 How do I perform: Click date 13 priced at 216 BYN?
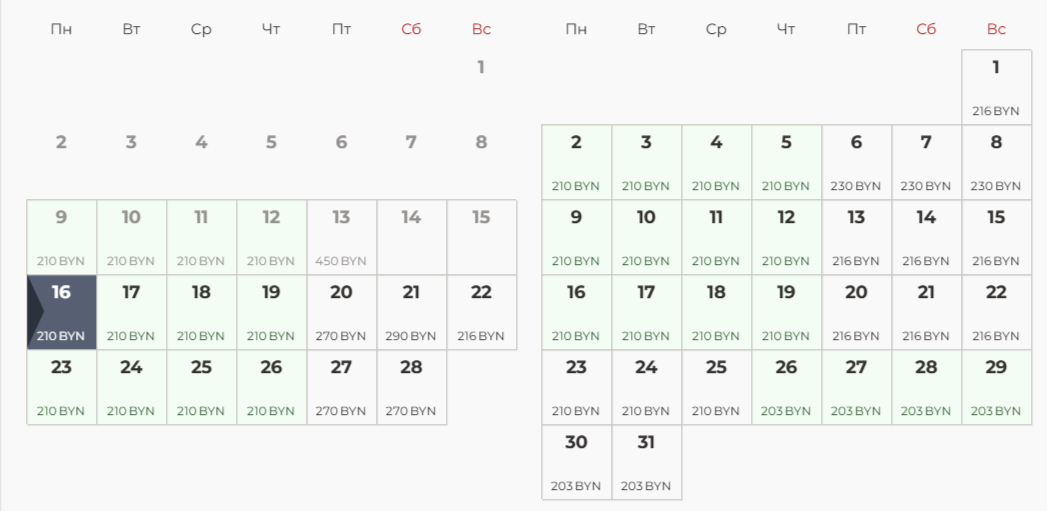pos(856,237)
